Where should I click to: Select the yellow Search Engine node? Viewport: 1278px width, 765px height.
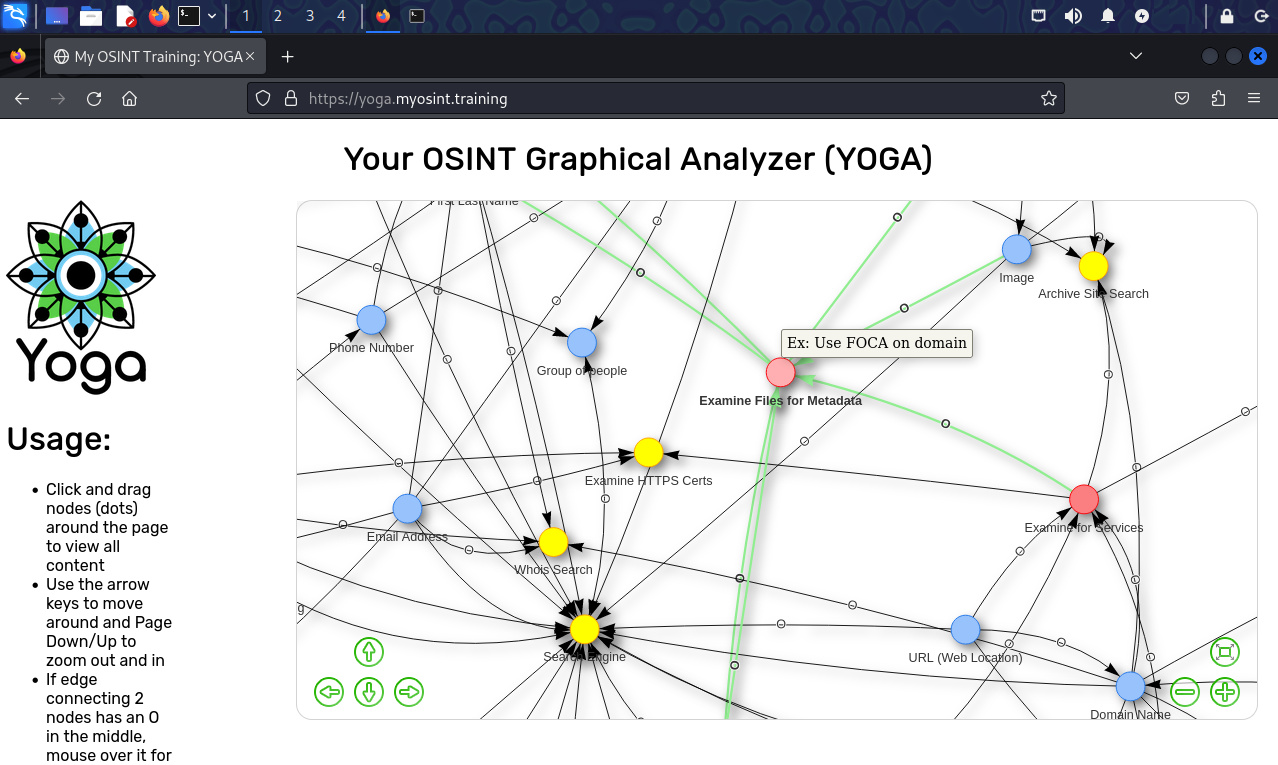584,629
